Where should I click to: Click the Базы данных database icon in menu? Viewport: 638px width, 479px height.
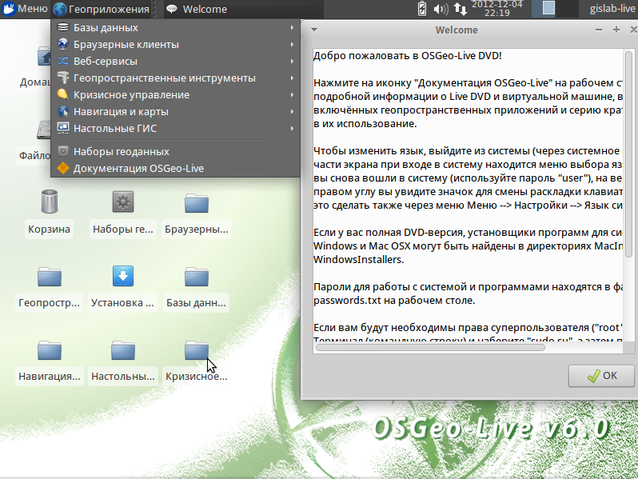pos(63,27)
